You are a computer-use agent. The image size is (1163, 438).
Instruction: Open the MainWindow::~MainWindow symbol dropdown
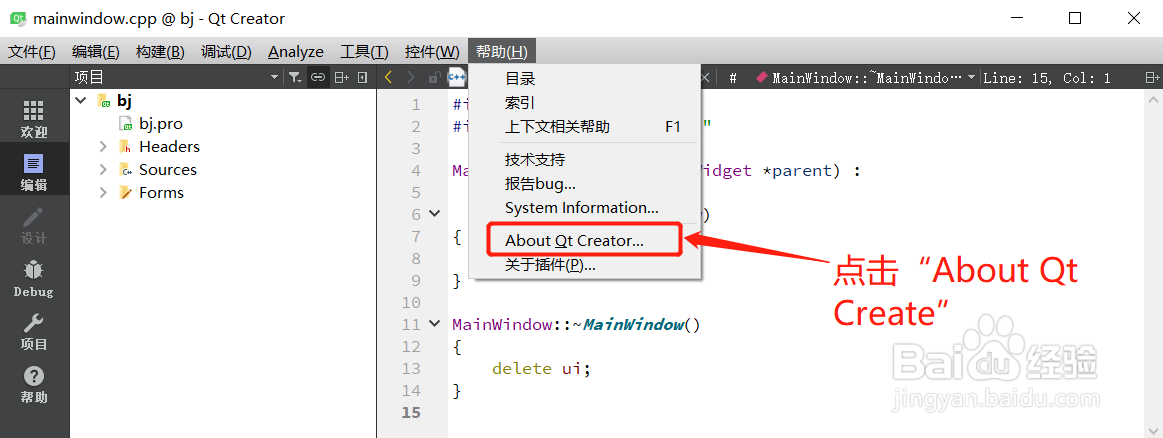click(865, 77)
